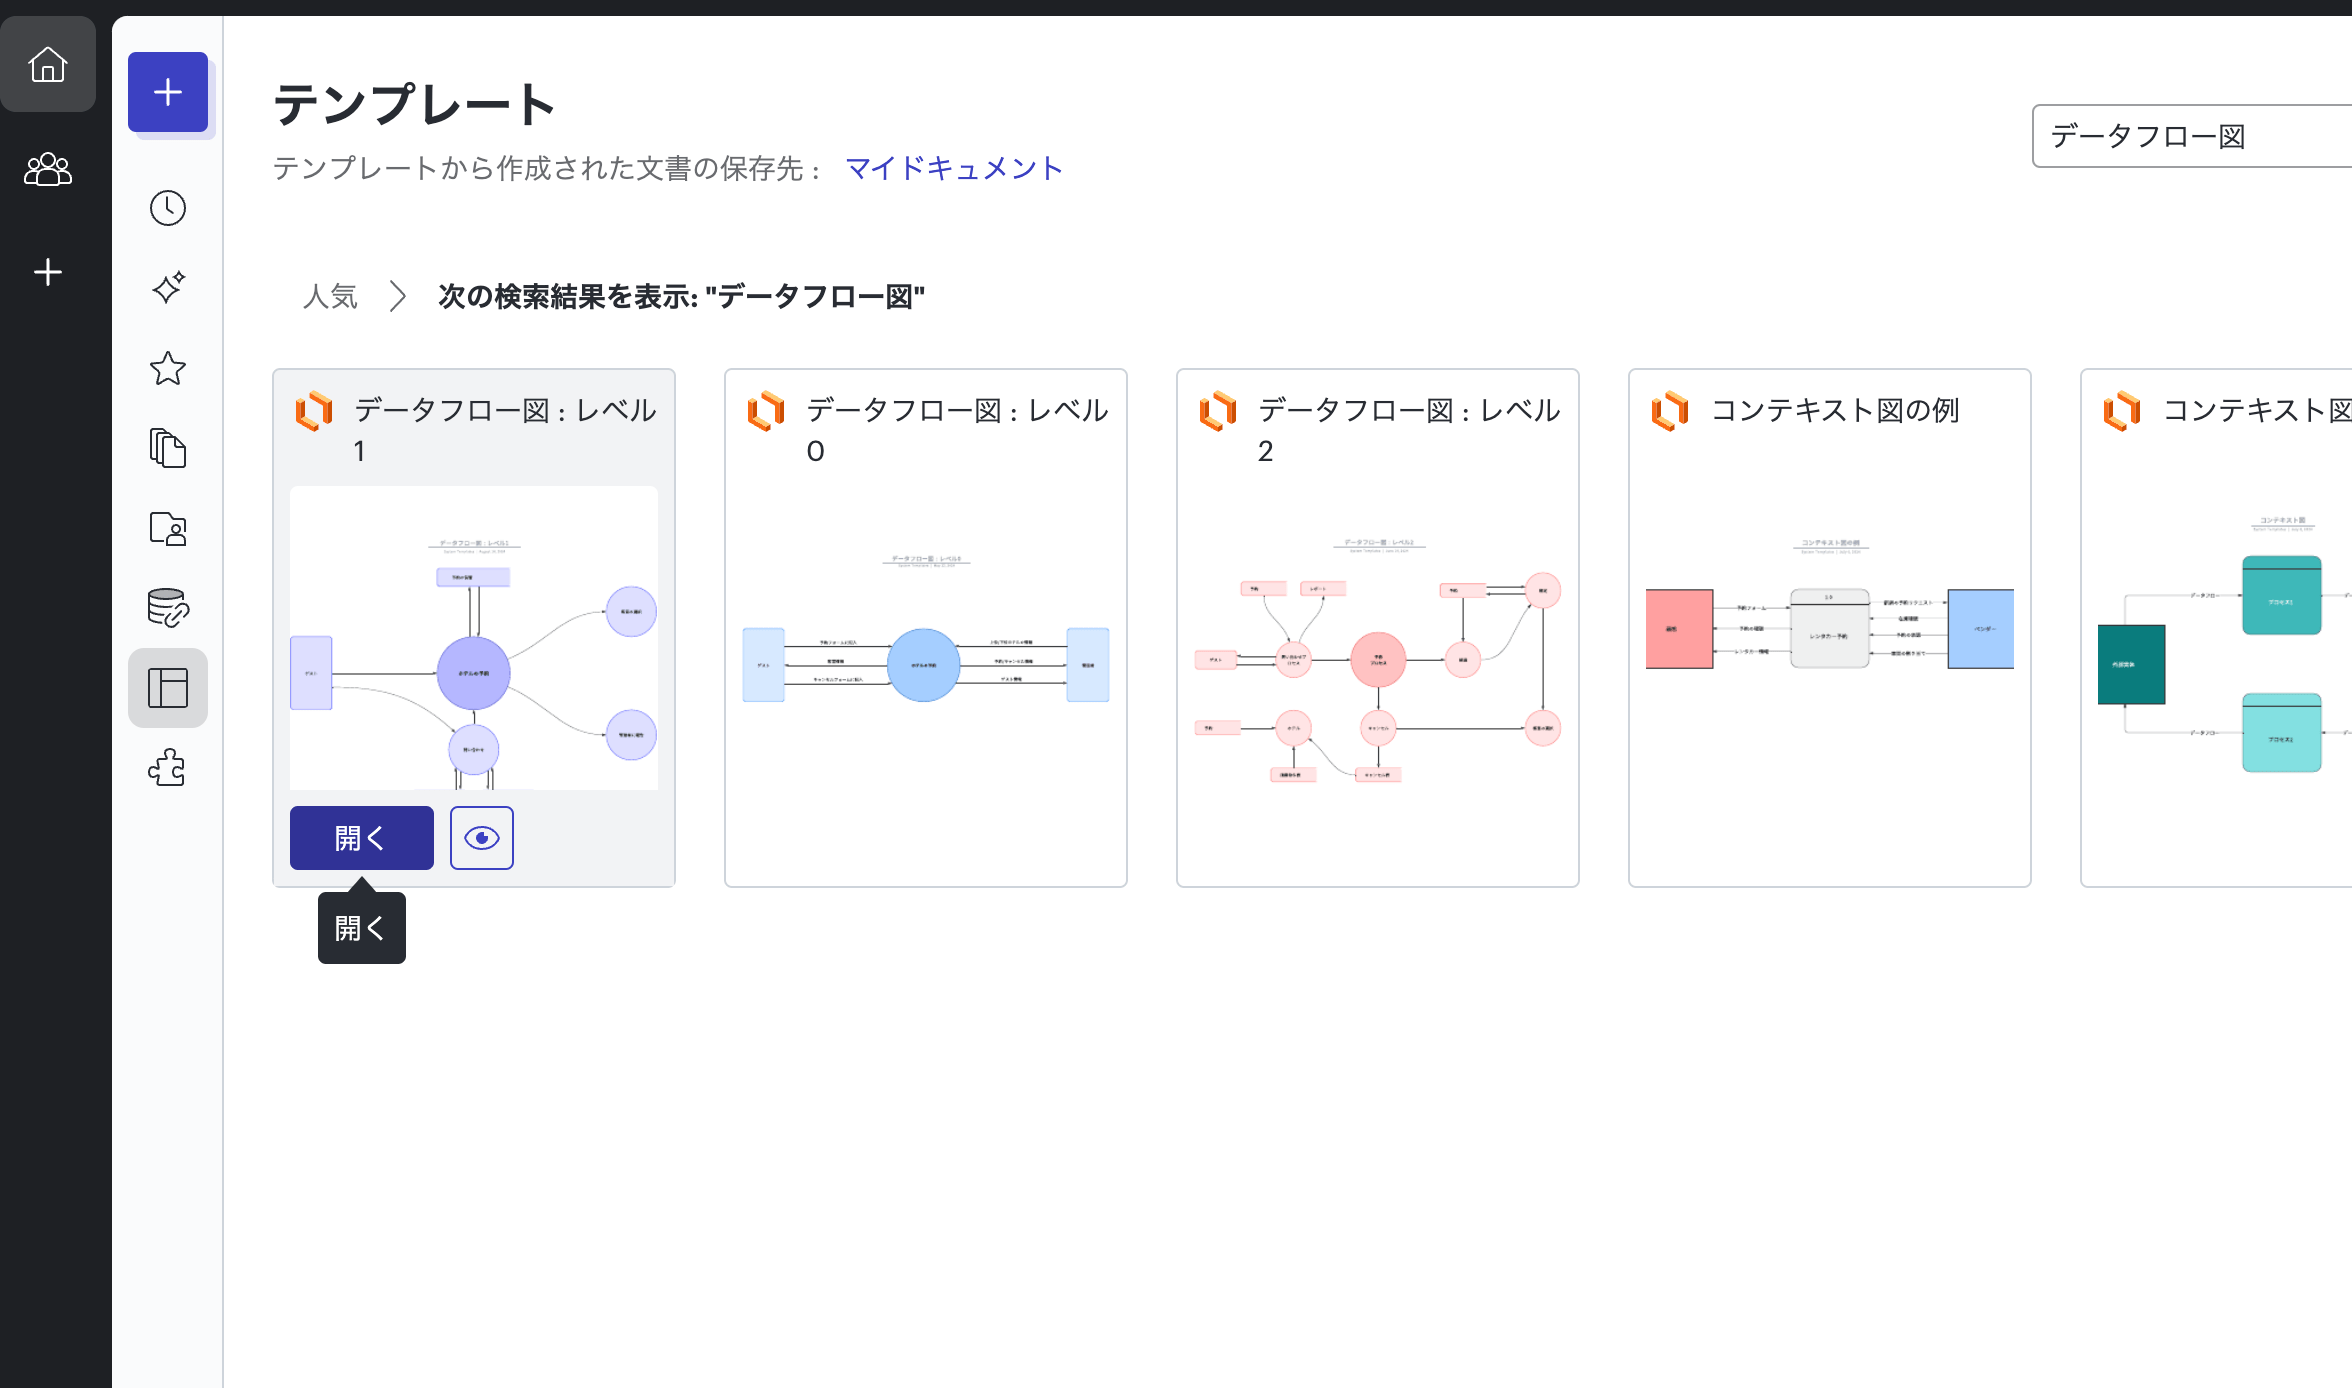Open Shared with me folder icon
The height and width of the screenshot is (1388, 2352).
pyautogui.click(x=168, y=528)
